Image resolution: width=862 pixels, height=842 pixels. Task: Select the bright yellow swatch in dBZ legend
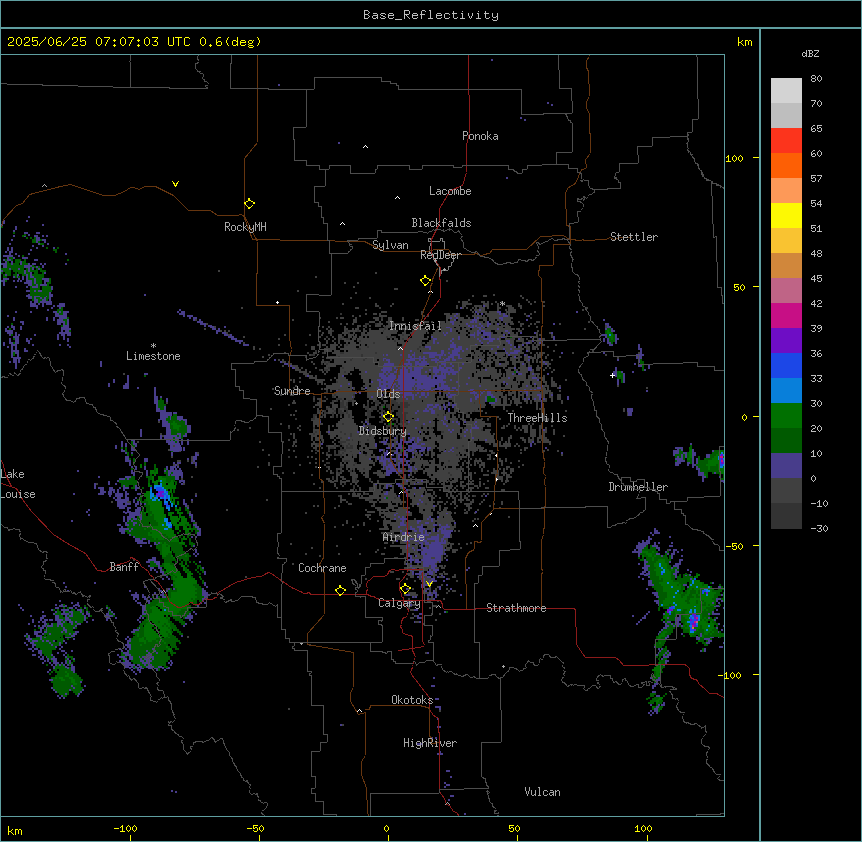pyautogui.click(x=786, y=215)
